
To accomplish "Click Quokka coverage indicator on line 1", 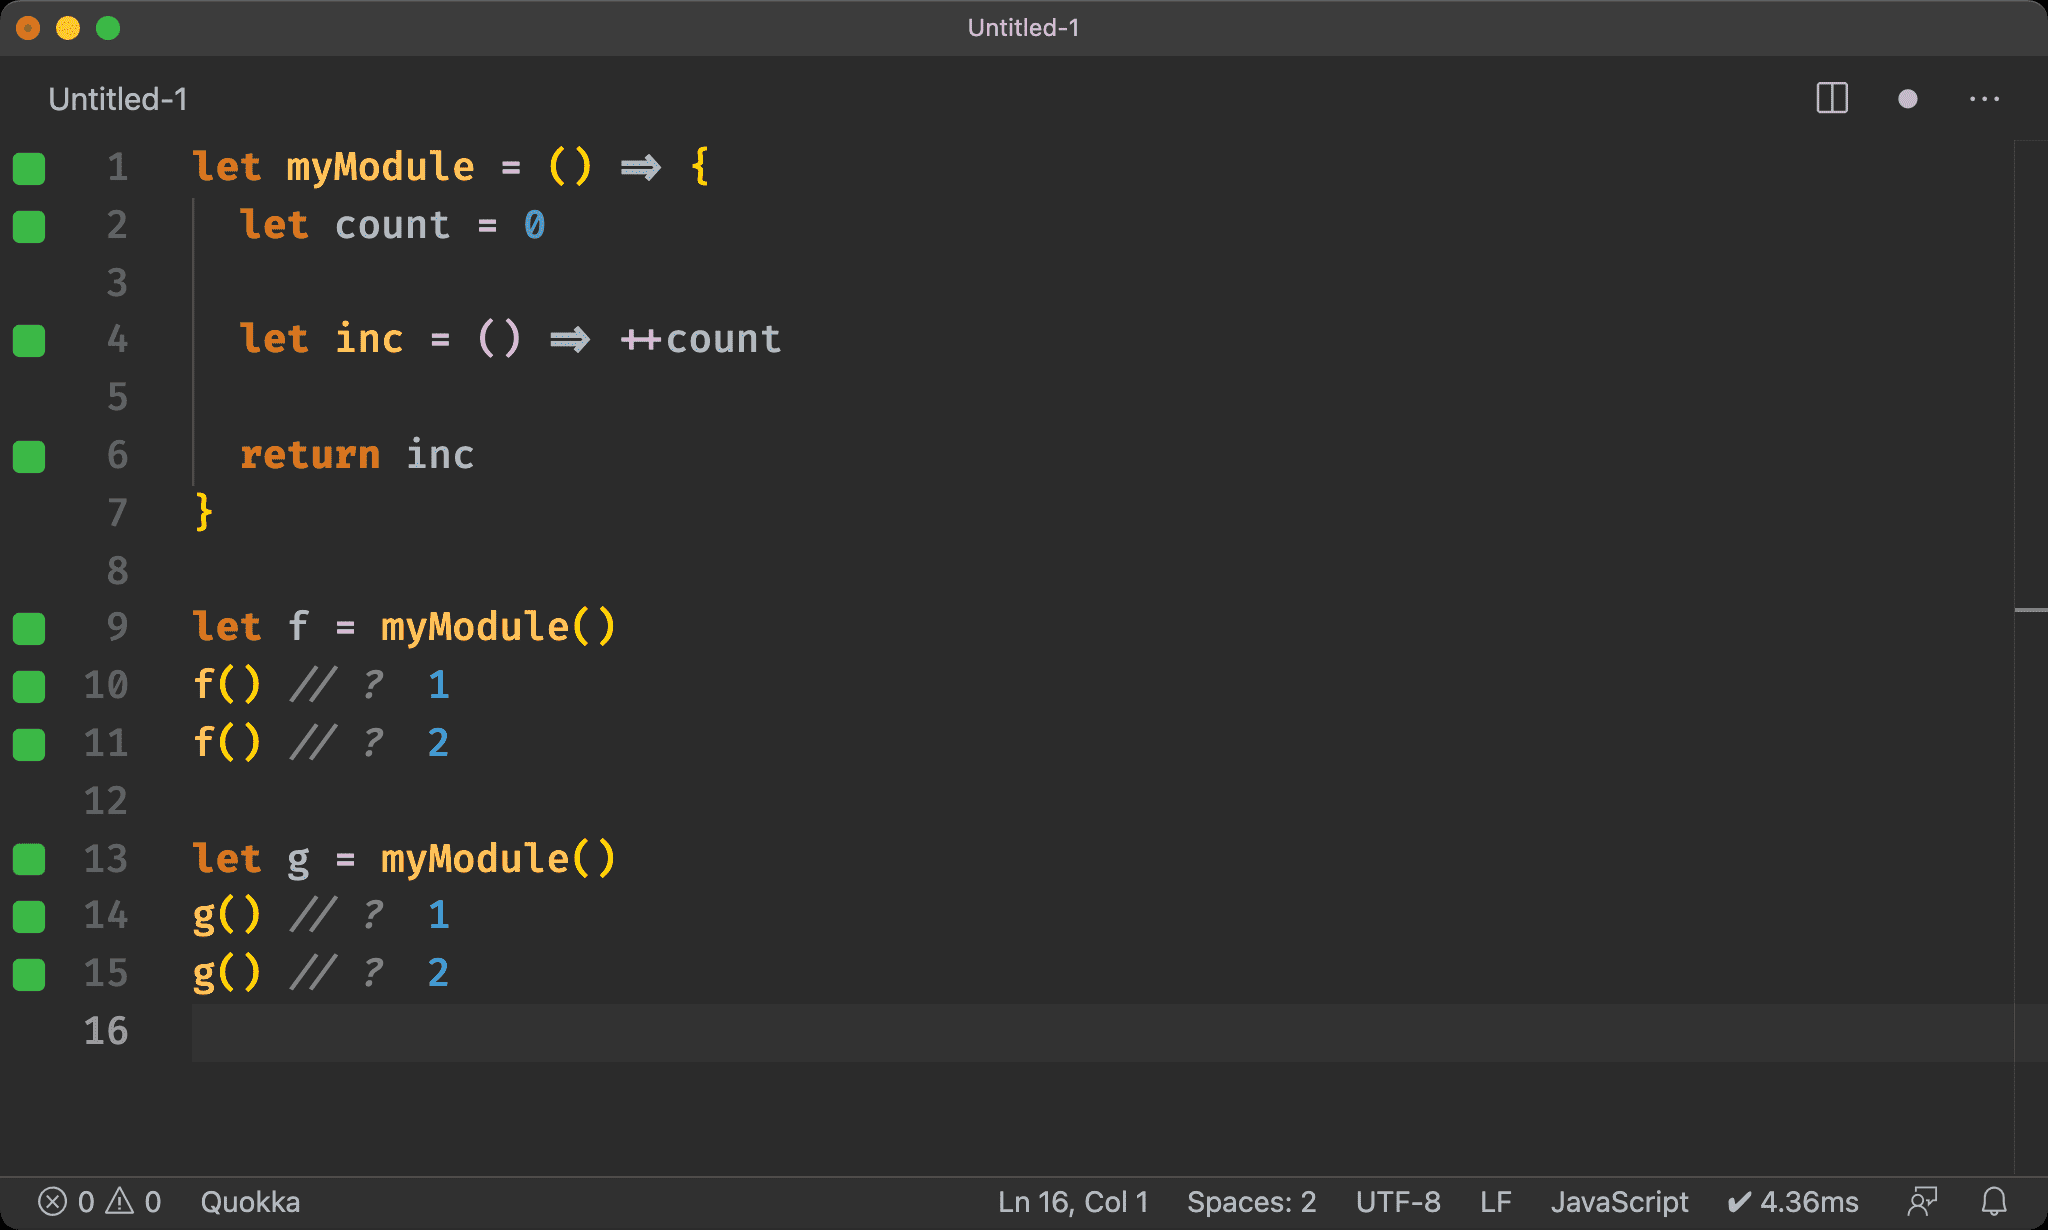I will pos(29,168).
